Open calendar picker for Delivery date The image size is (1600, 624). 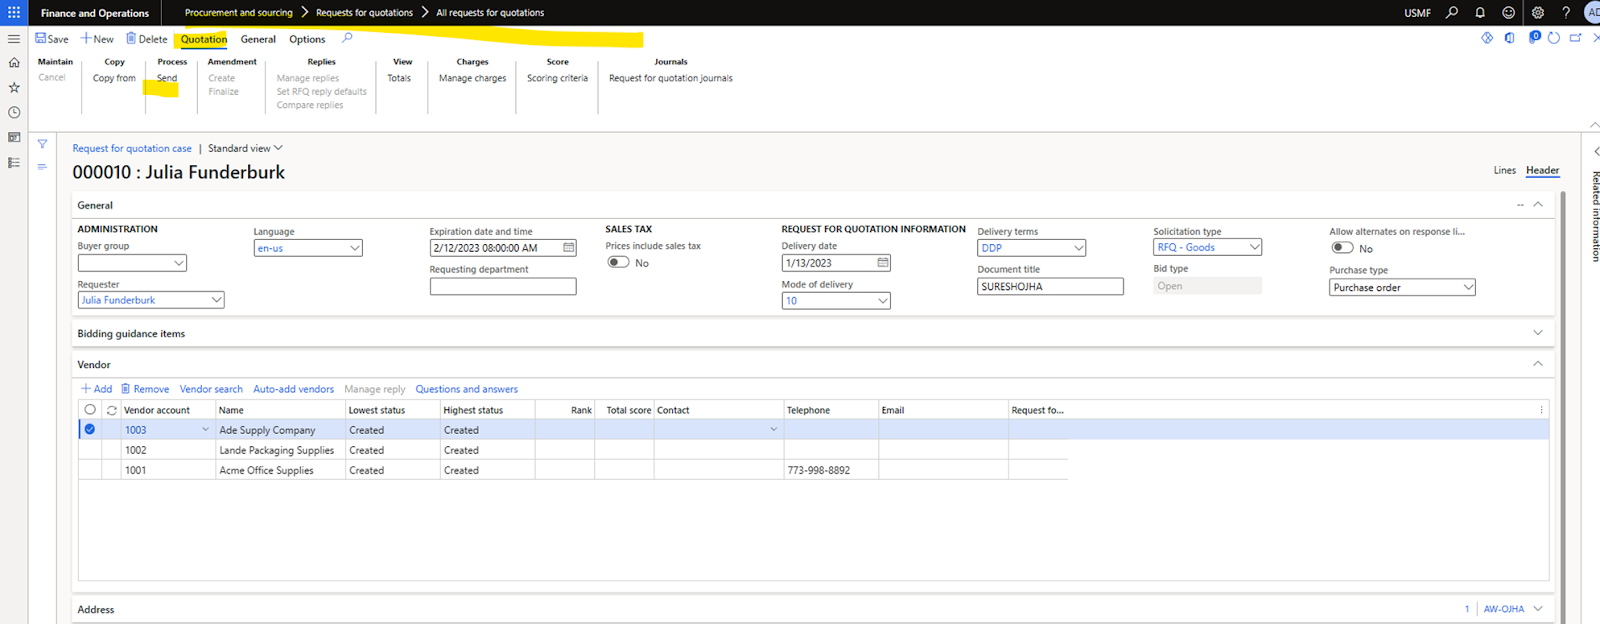(x=883, y=263)
